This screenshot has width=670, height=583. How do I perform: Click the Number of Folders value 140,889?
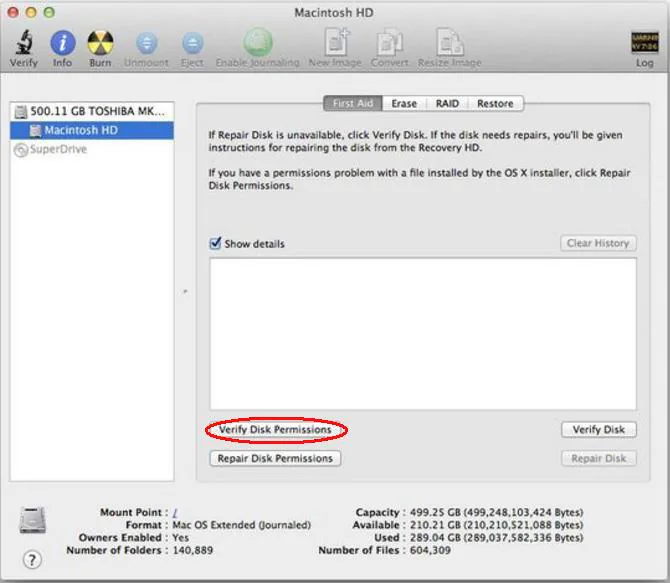[x=193, y=550]
